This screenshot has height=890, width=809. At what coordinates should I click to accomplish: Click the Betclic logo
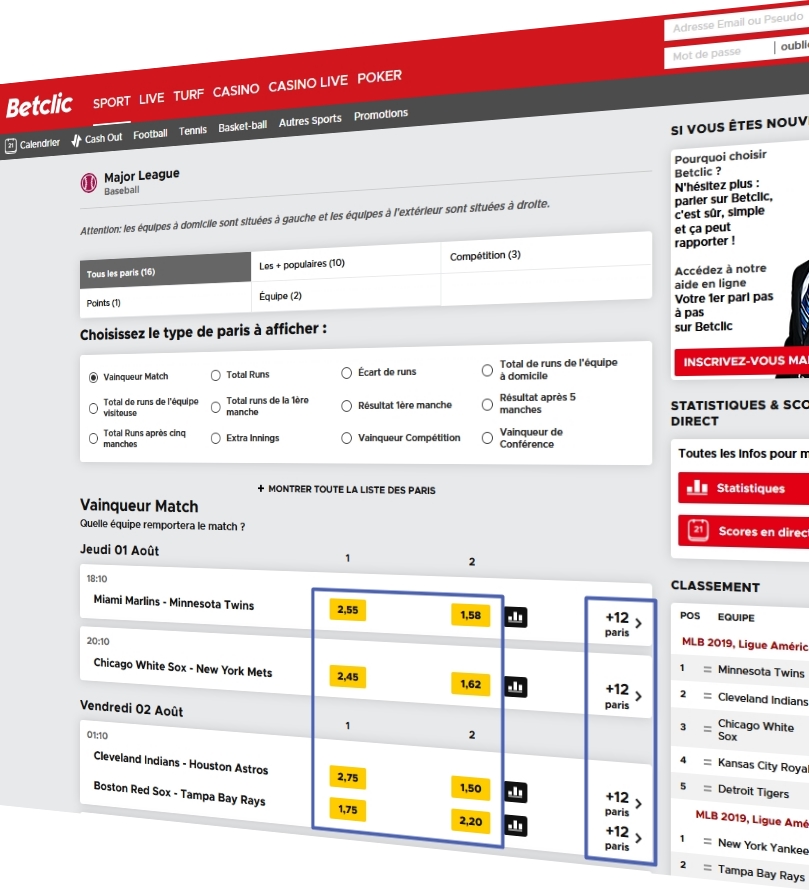(x=39, y=106)
